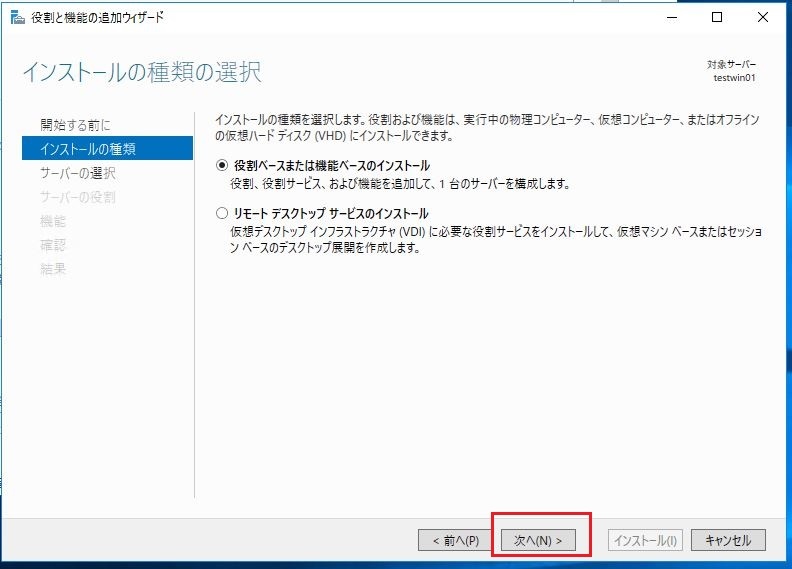
Task: Click the 結果 step in sidebar
Action: (53, 269)
